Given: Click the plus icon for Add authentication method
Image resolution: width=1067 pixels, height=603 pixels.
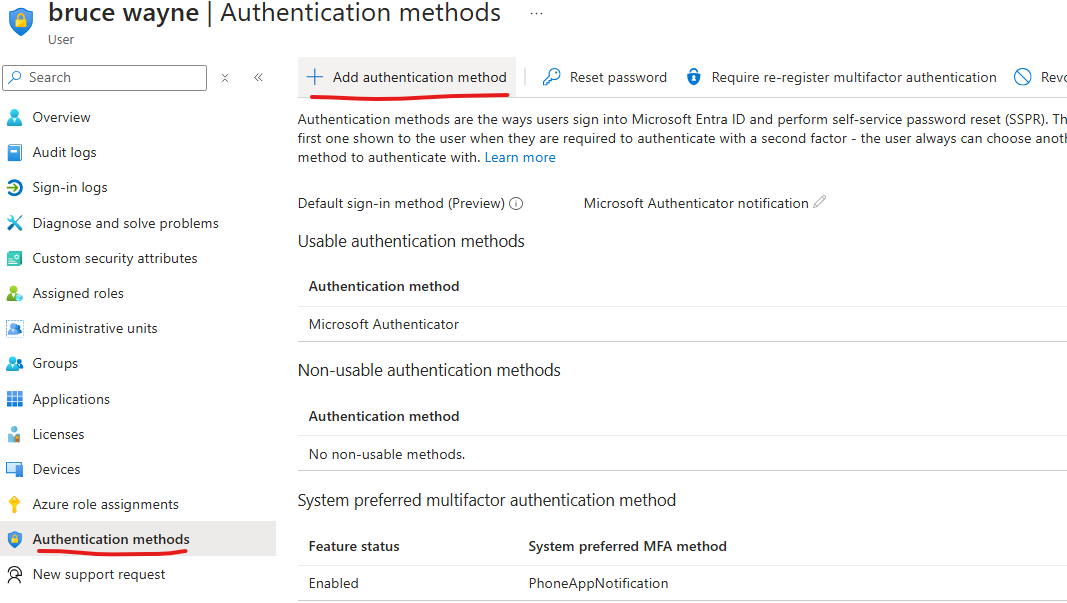Looking at the screenshot, I should tap(314, 77).
